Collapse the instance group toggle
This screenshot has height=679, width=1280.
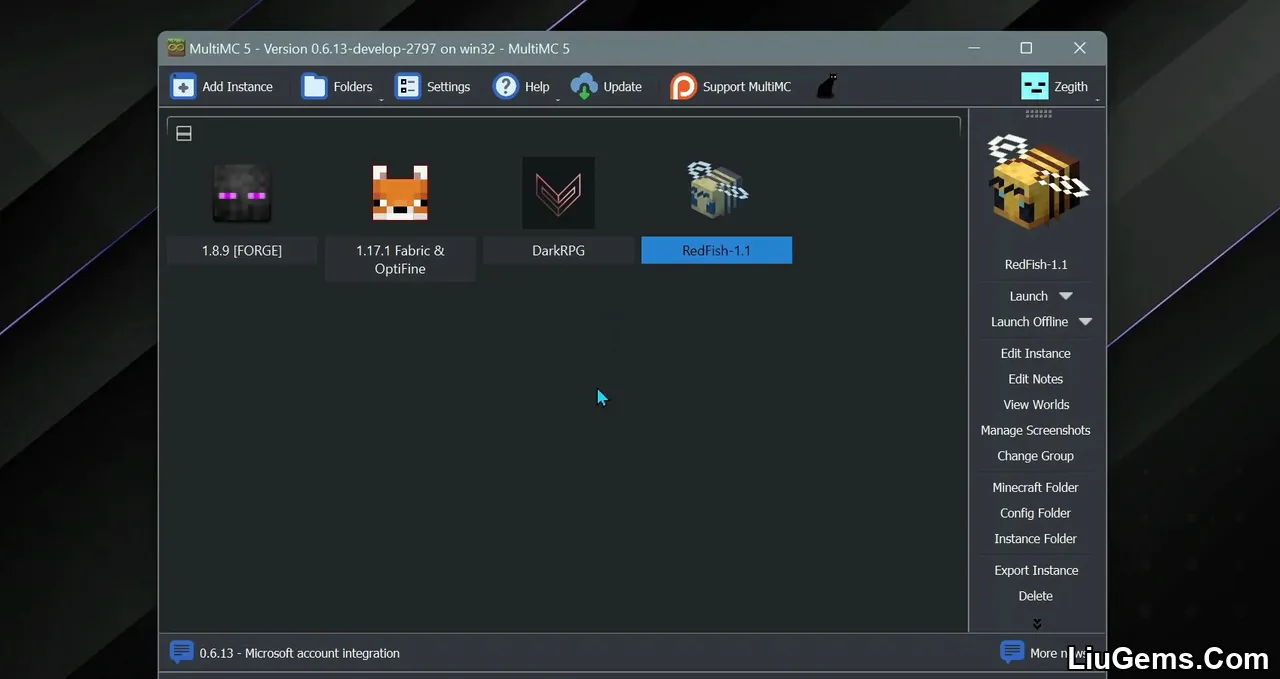184,133
